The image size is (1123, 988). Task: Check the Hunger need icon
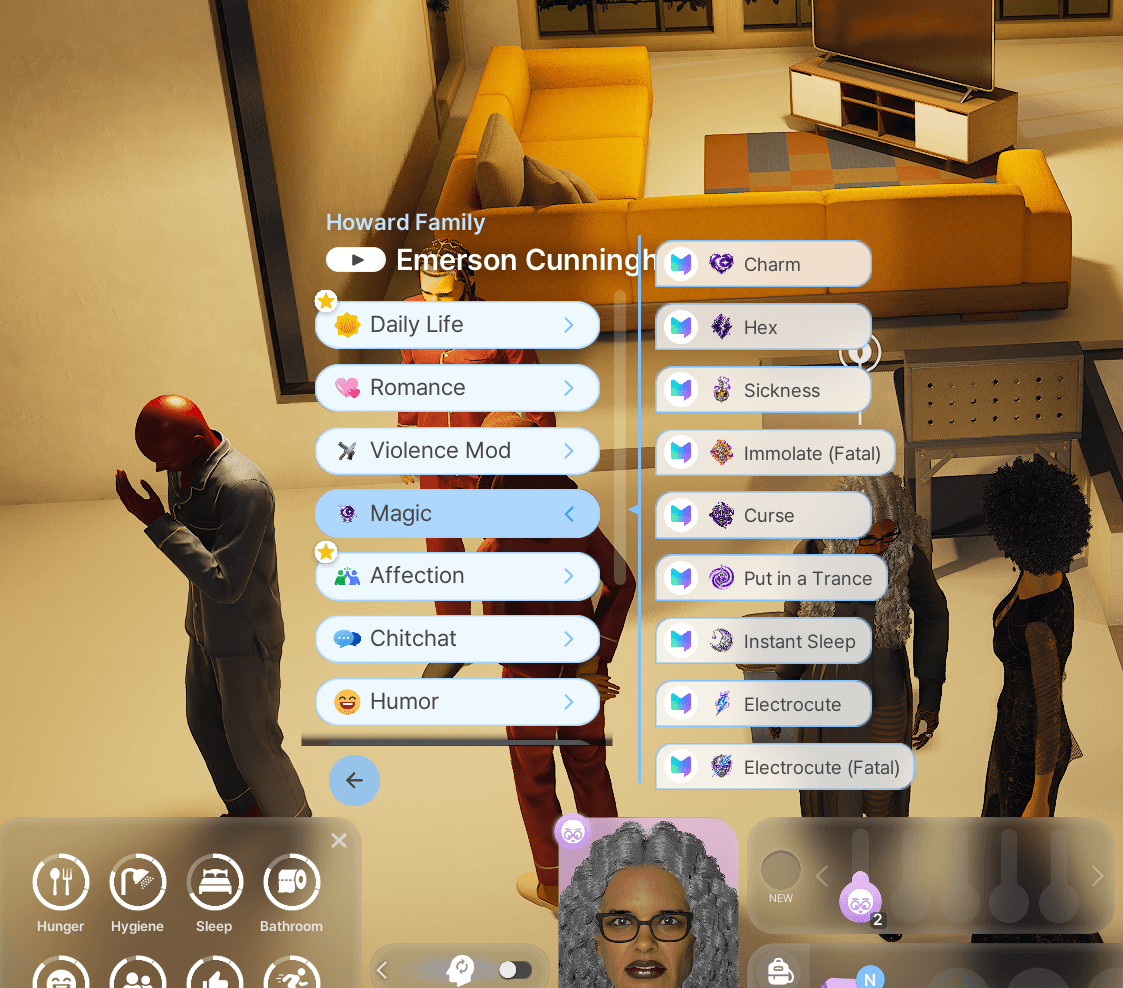tap(61, 882)
